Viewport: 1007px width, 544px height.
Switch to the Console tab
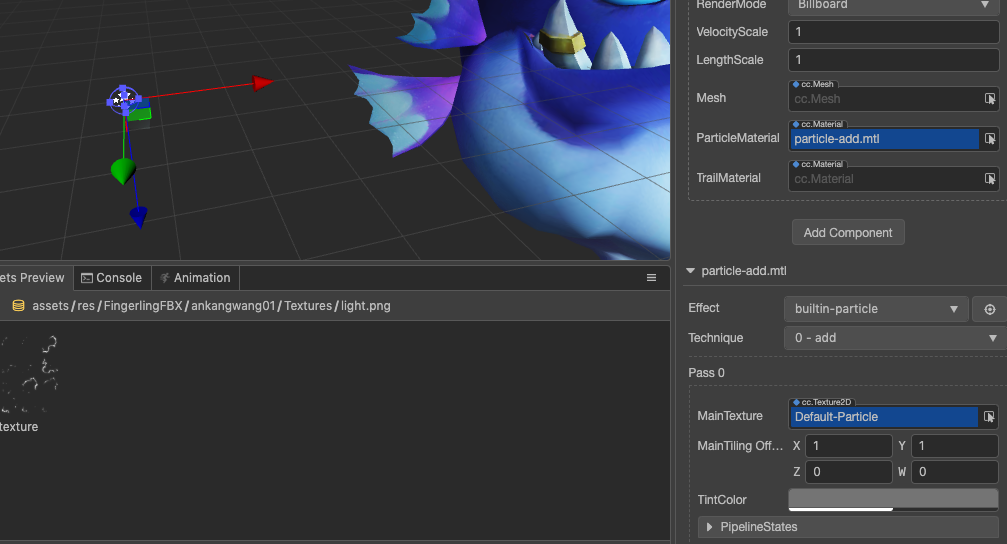(x=112, y=277)
